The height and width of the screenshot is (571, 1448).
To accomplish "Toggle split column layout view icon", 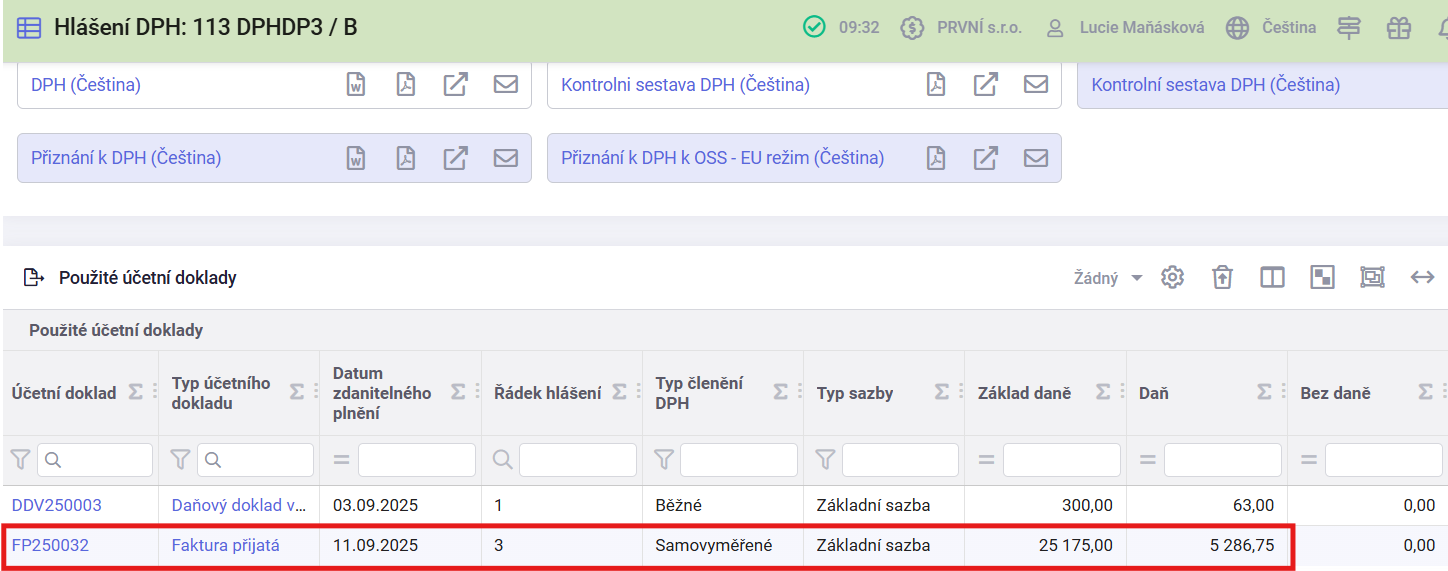I will click(1272, 278).
